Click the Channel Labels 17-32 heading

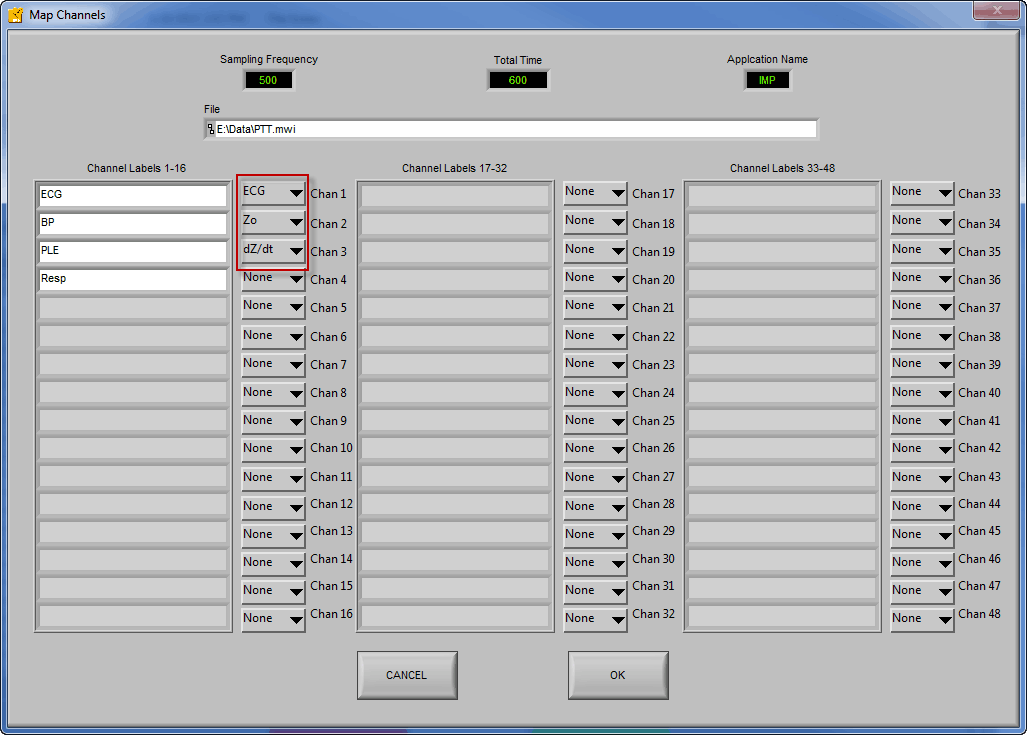(455, 168)
